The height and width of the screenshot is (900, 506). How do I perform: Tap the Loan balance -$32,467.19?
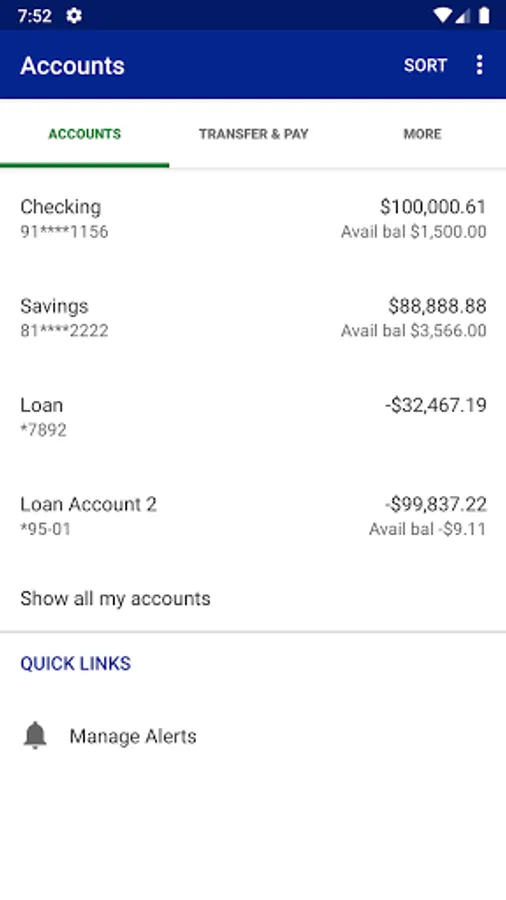pos(436,405)
